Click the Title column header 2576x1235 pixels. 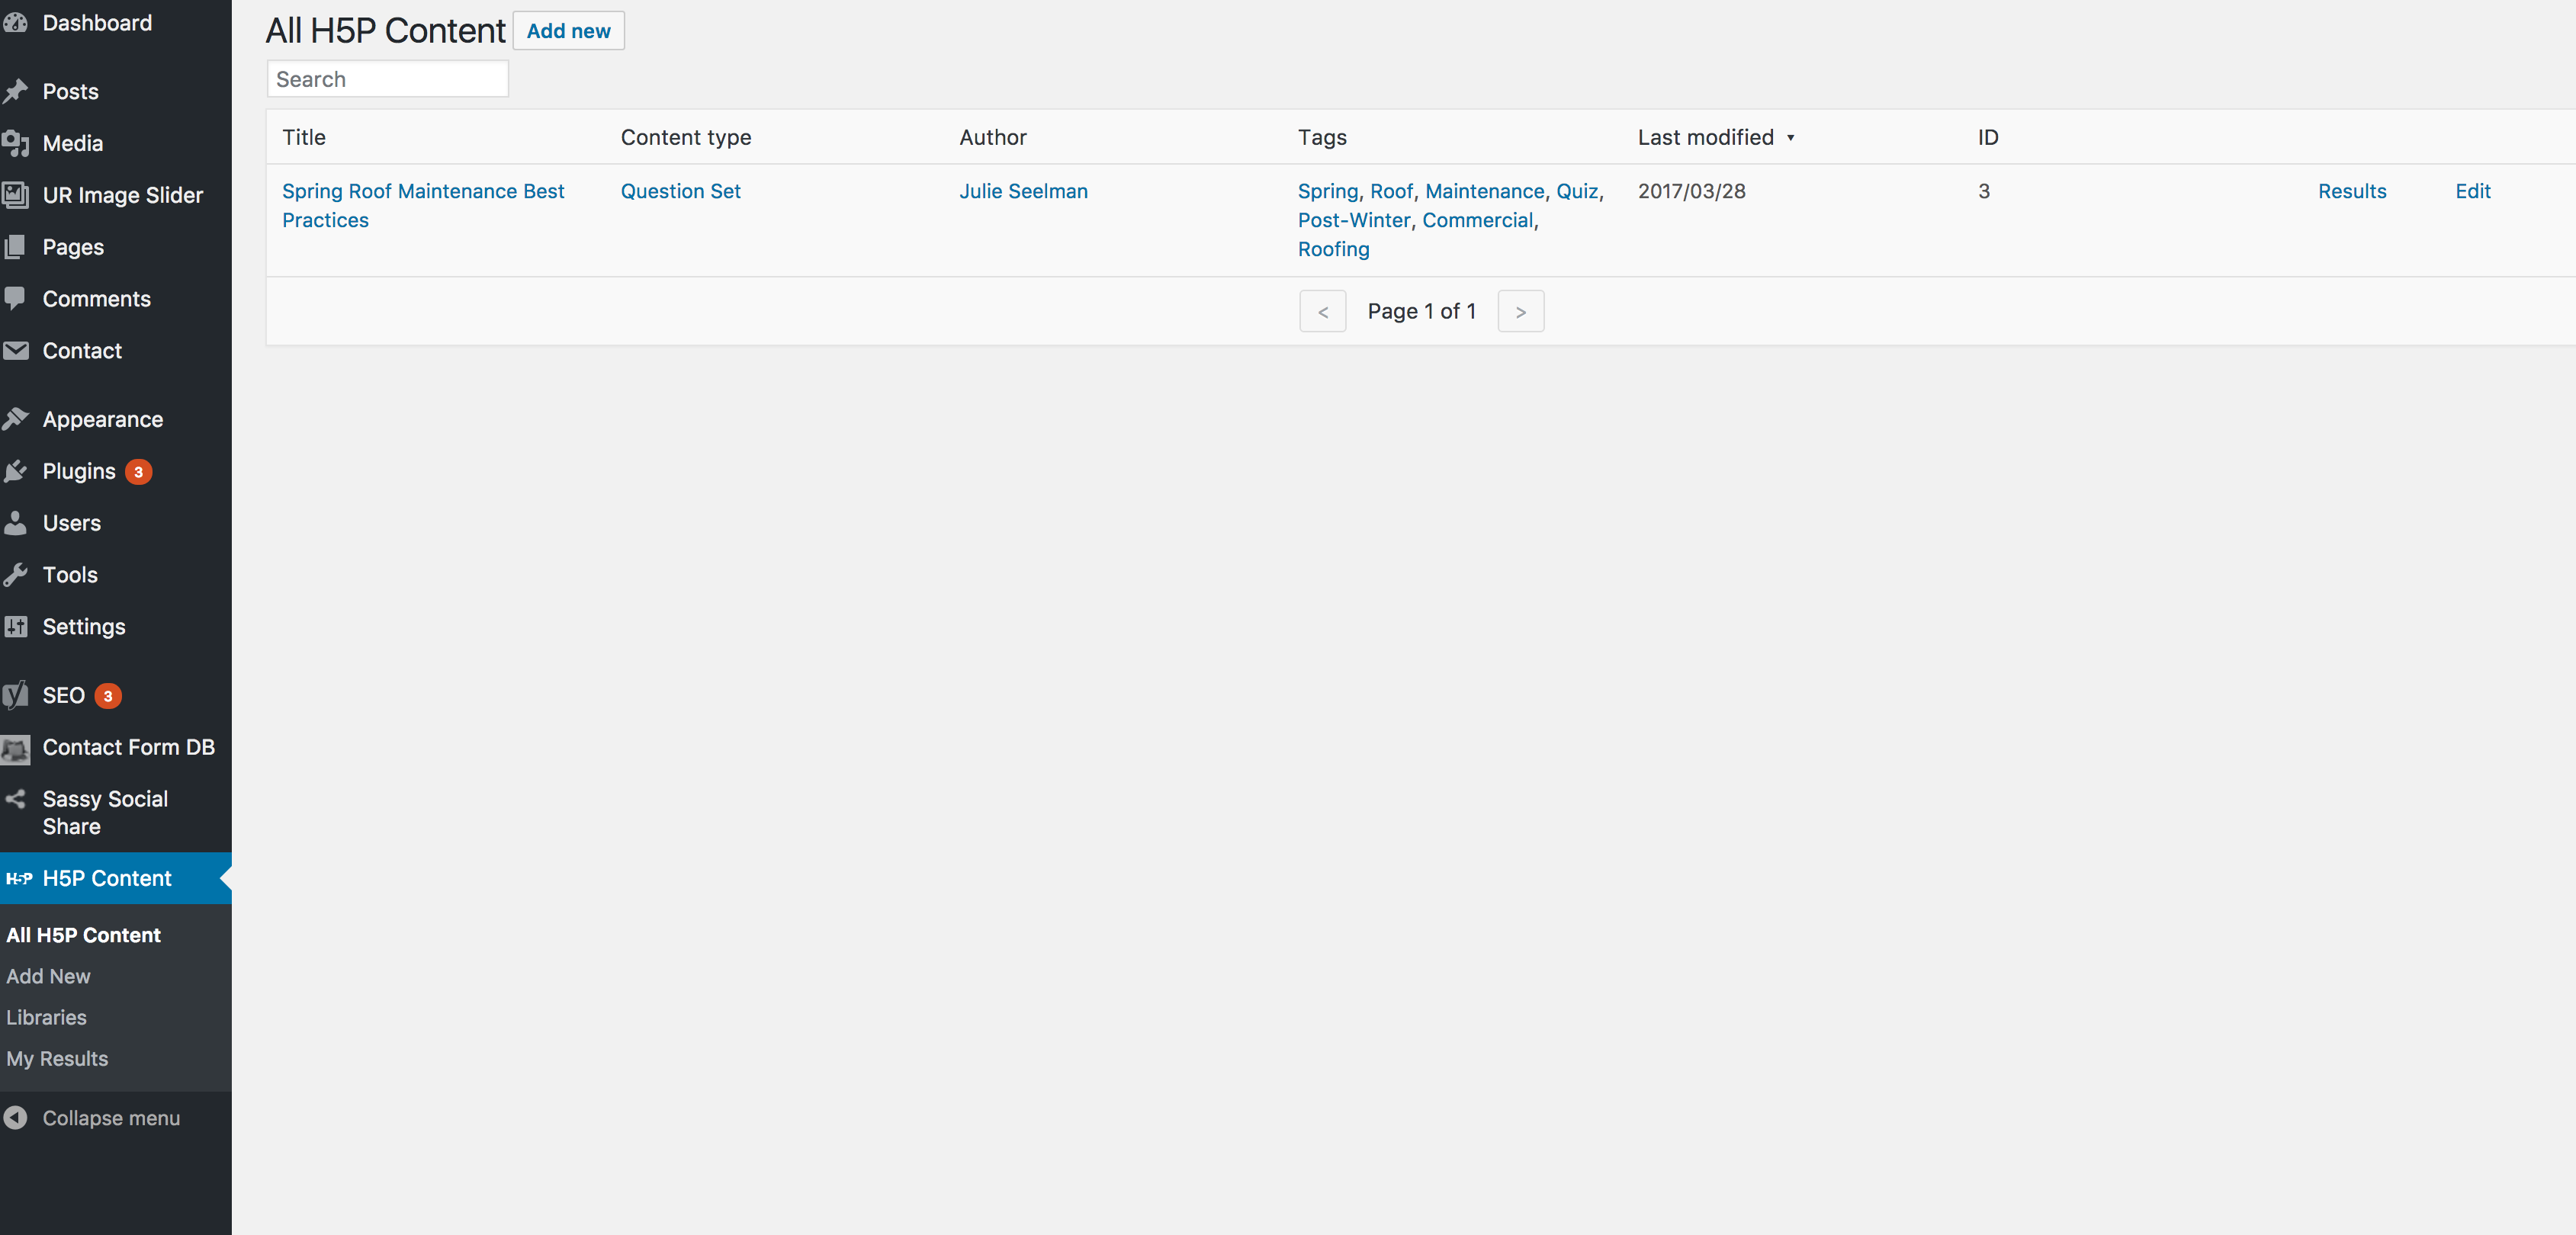coord(304,137)
